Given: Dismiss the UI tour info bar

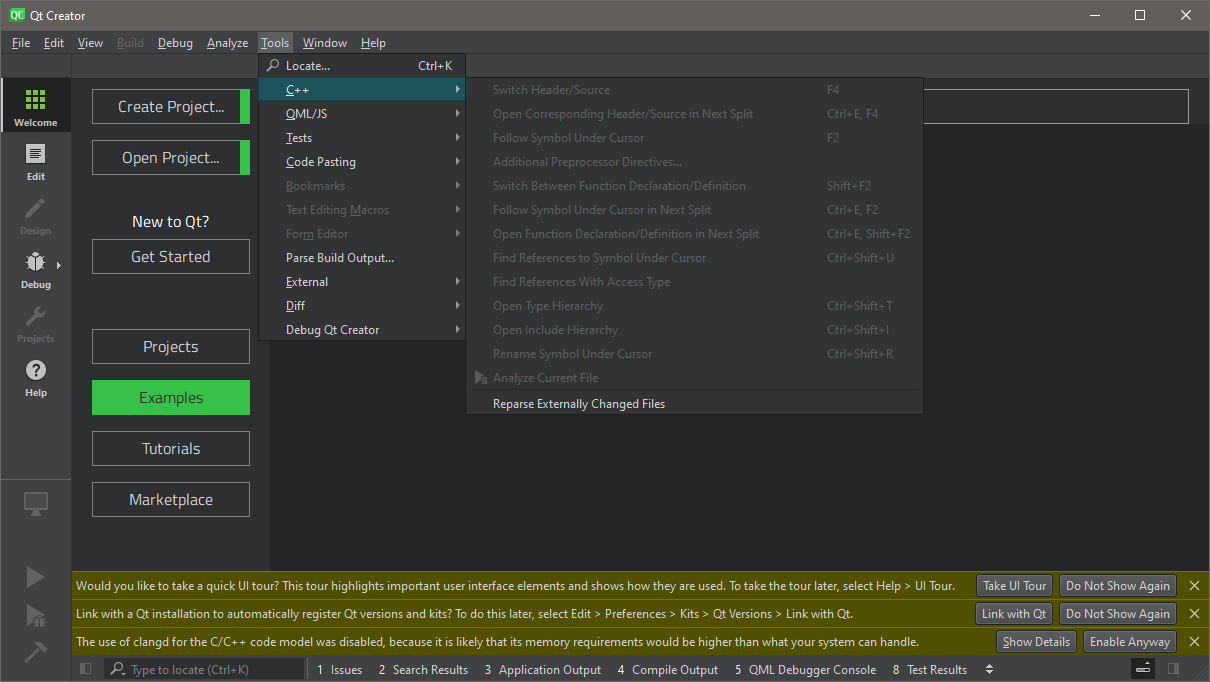Looking at the screenshot, I should 1194,586.
